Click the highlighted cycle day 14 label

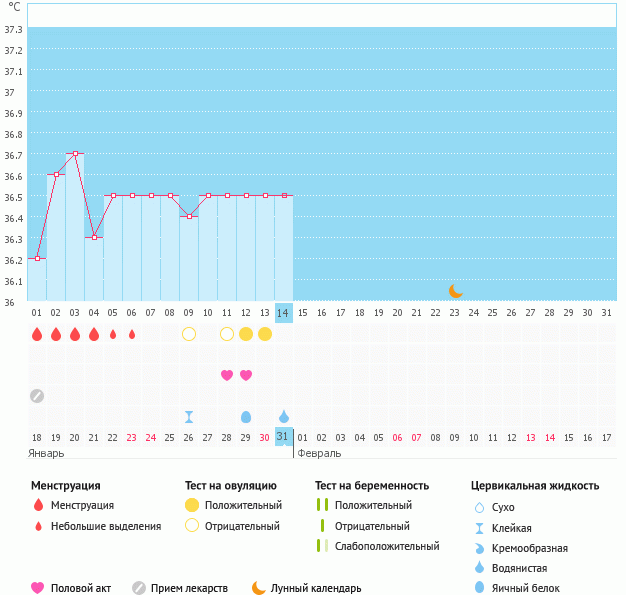[x=284, y=313]
